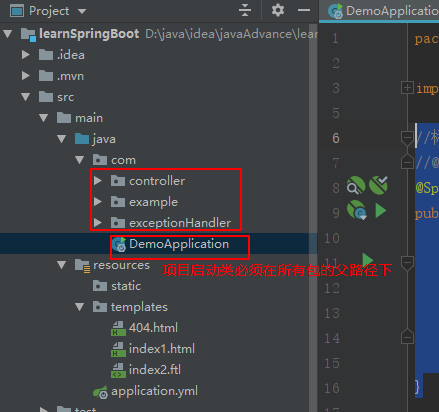Click line number 10 in the gutter
Image resolution: width=439 pixels, height=412 pixels.
click(x=332, y=238)
